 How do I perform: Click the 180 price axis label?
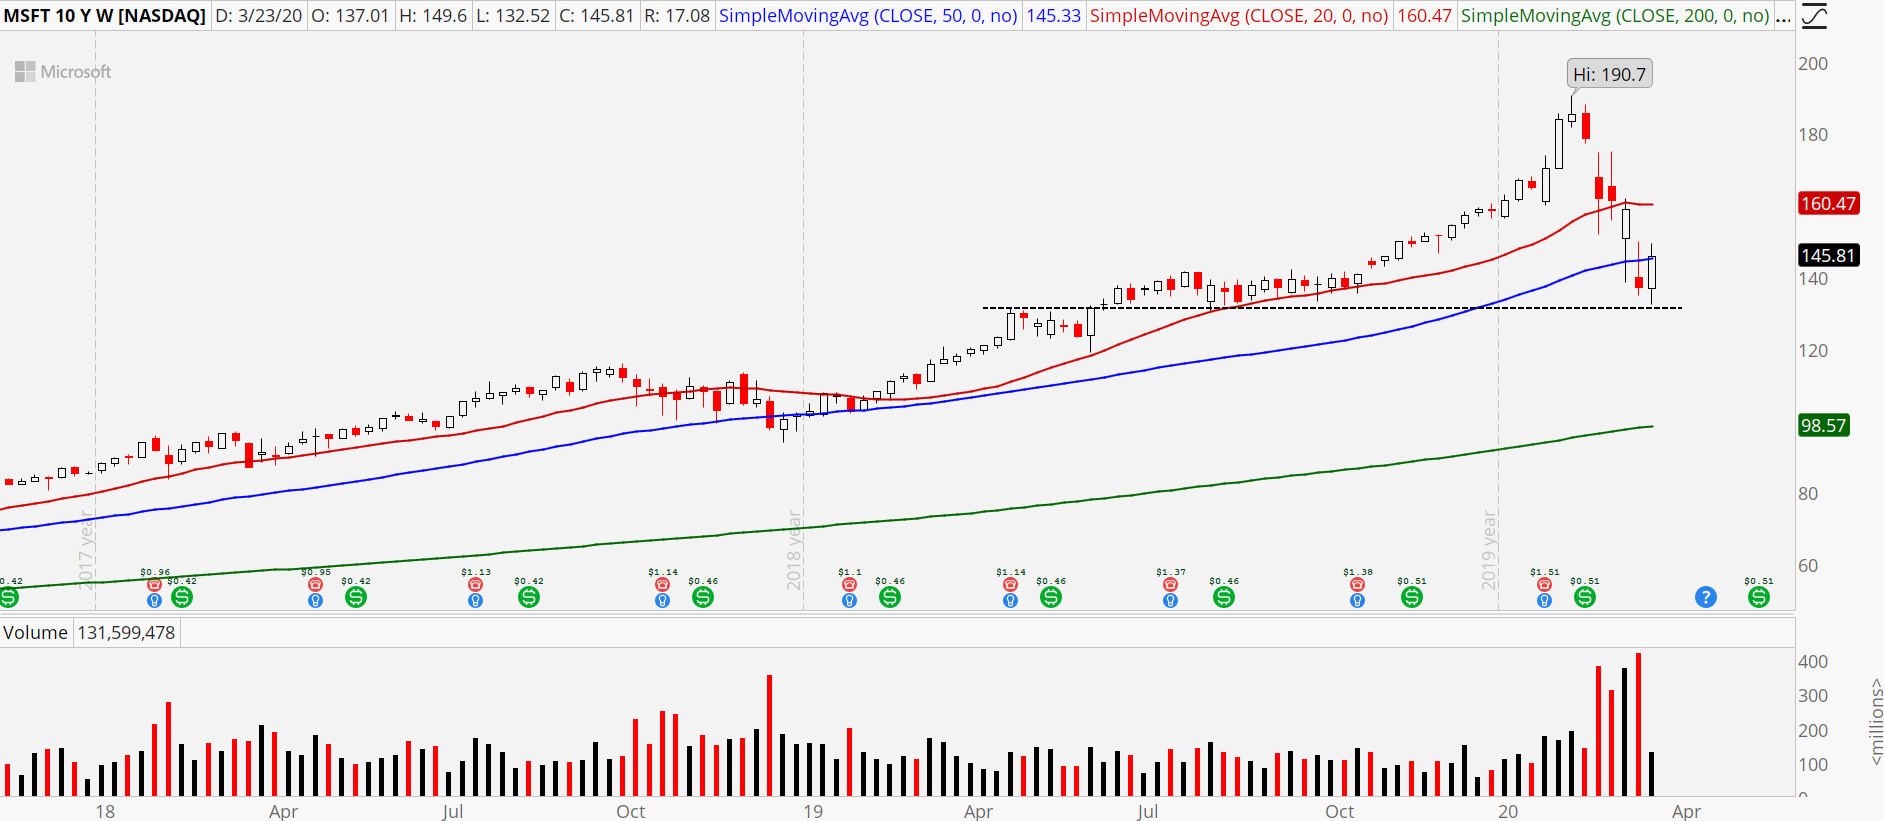point(1813,135)
